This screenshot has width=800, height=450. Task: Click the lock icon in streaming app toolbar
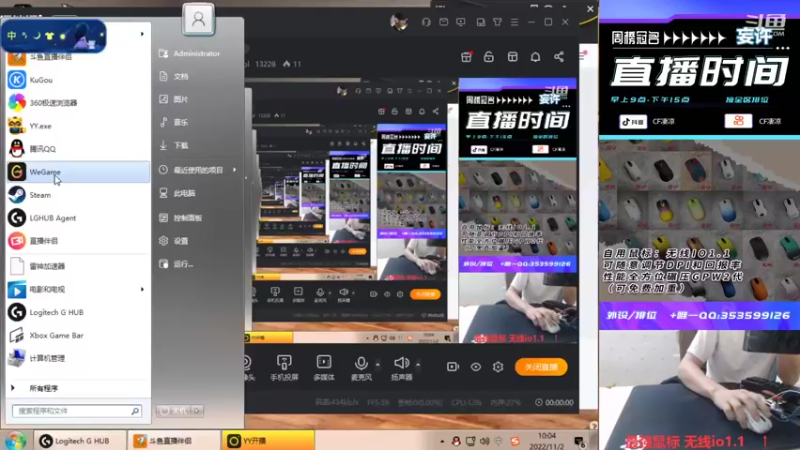click(x=489, y=57)
